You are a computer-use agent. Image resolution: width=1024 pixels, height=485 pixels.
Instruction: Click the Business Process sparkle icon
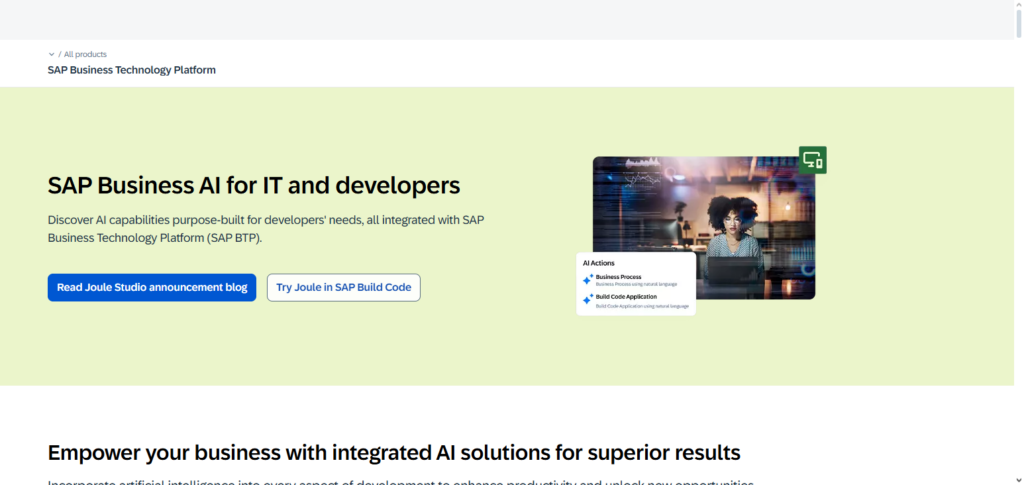coord(588,279)
